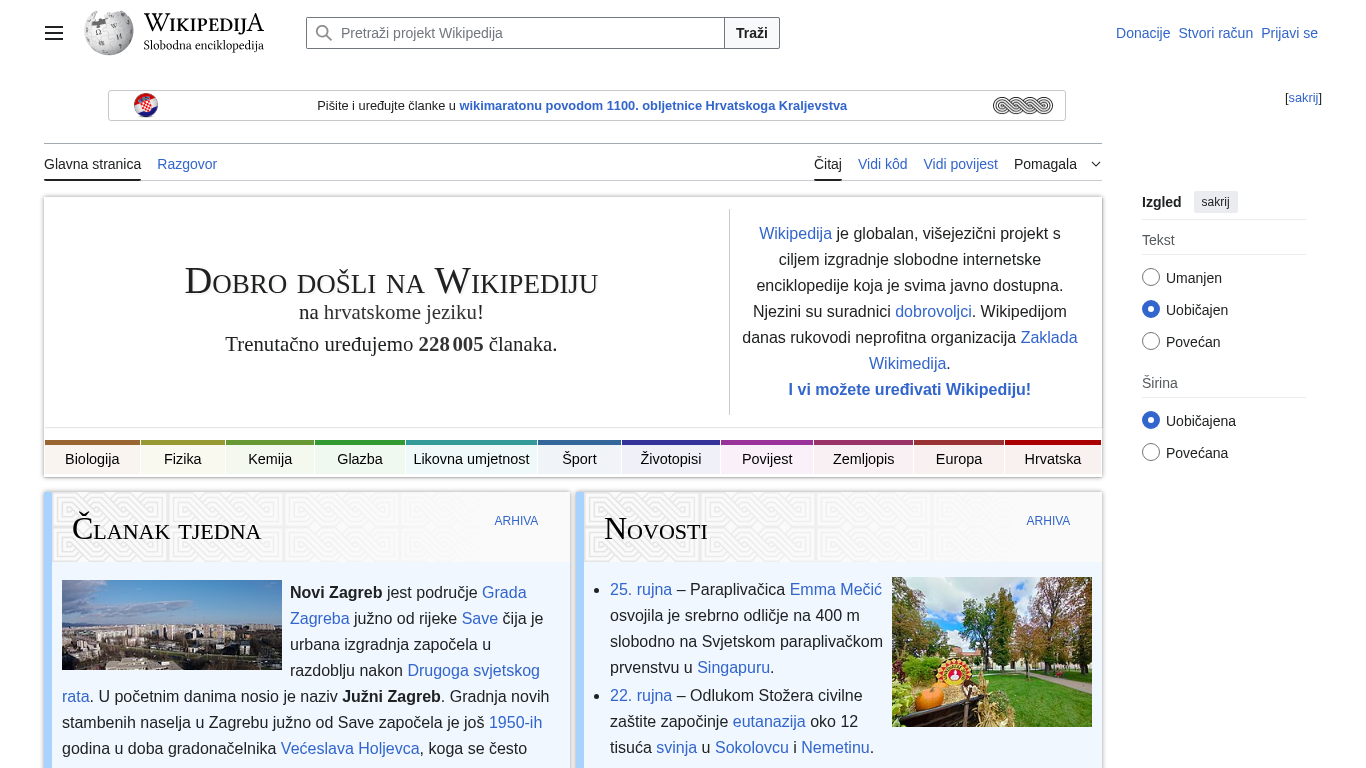Image resolution: width=1366 pixels, height=768 pixels.
Task: Follow the Prijavi se login link
Action: pyautogui.click(x=1289, y=33)
